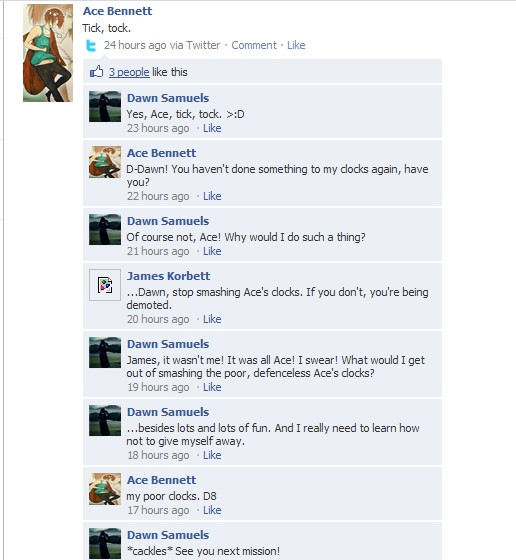516x560 pixels.
Task: Like Dawn's comment from 19 hours ago
Action: pyautogui.click(x=212, y=387)
